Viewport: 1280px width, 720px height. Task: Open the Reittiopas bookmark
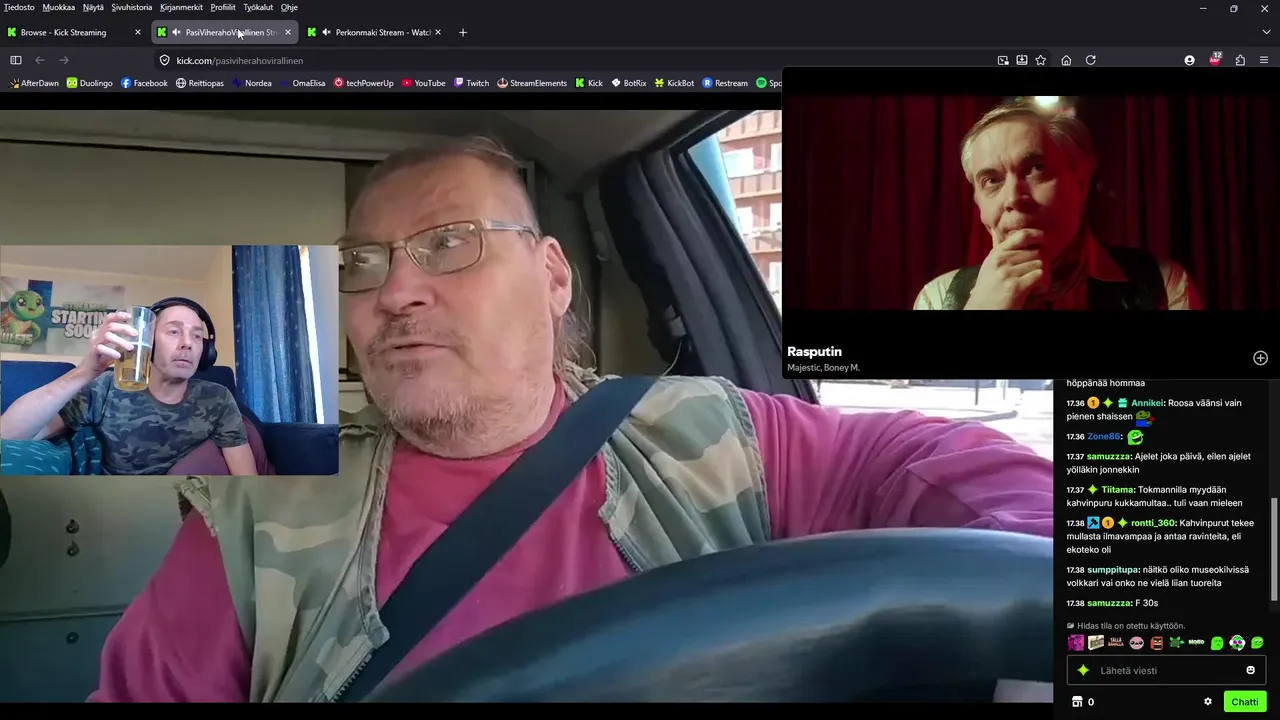(200, 83)
